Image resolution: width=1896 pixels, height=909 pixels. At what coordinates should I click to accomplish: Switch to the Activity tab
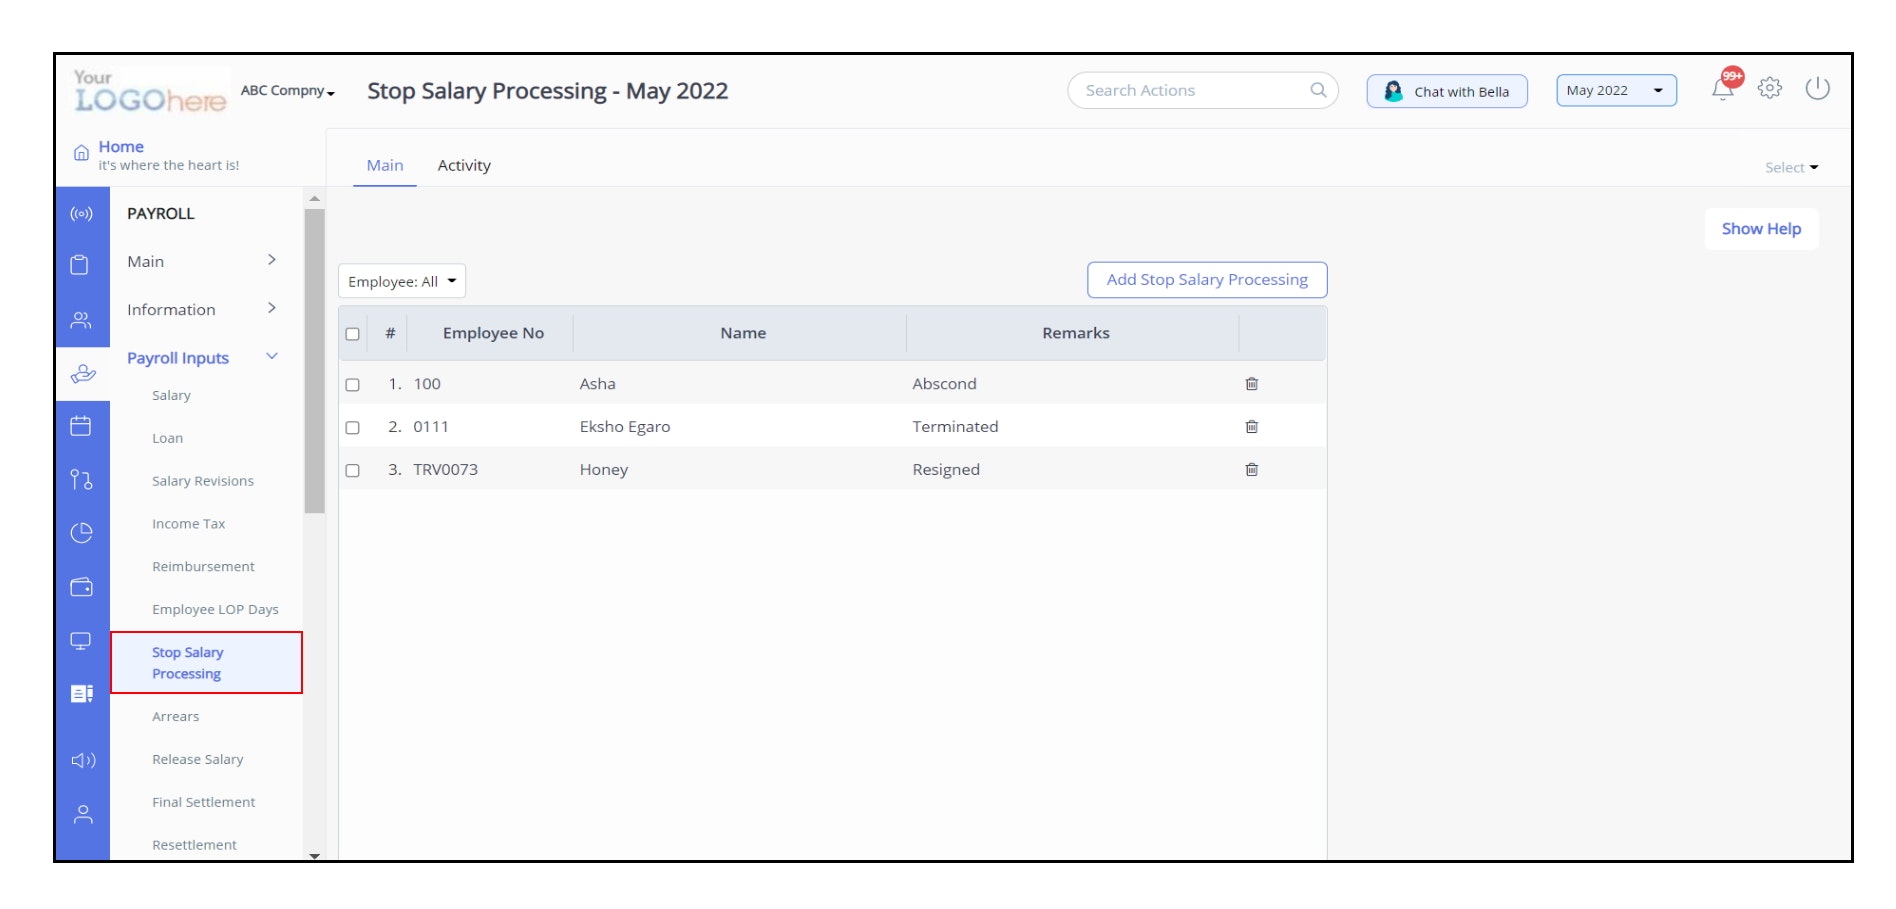pyautogui.click(x=464, y=166)
